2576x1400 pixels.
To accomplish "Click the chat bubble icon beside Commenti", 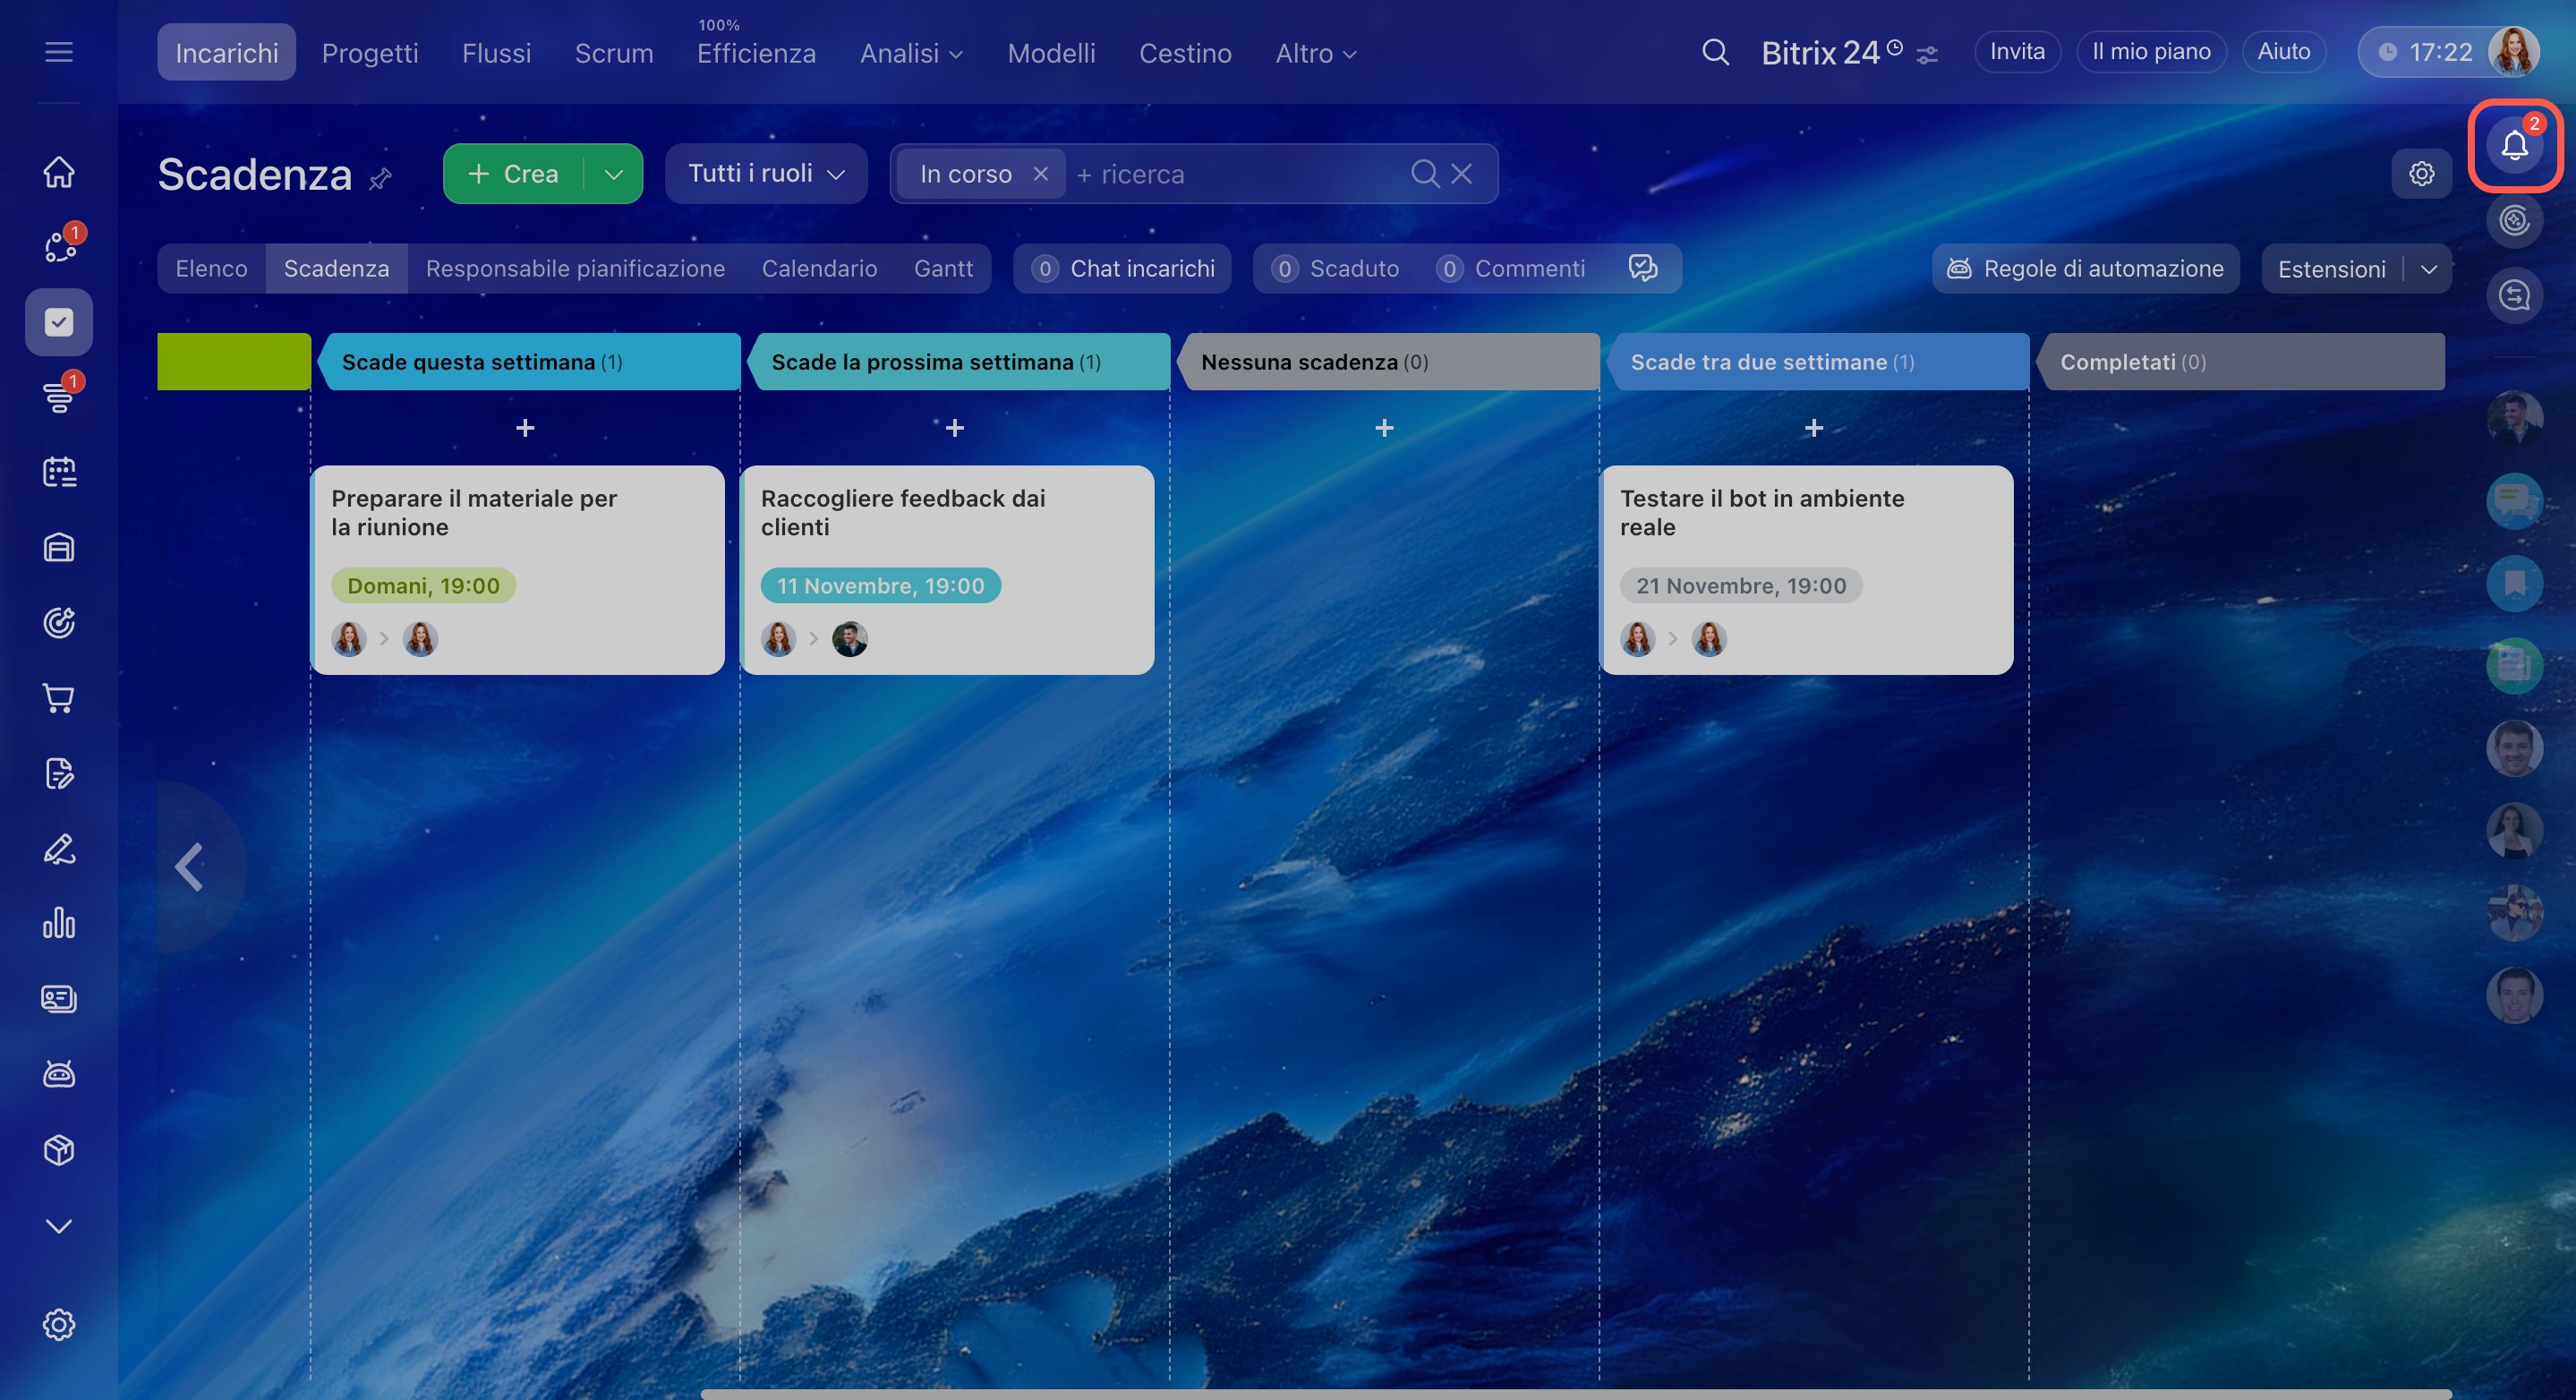I will pyautogui.click(x=1642, y=268).
